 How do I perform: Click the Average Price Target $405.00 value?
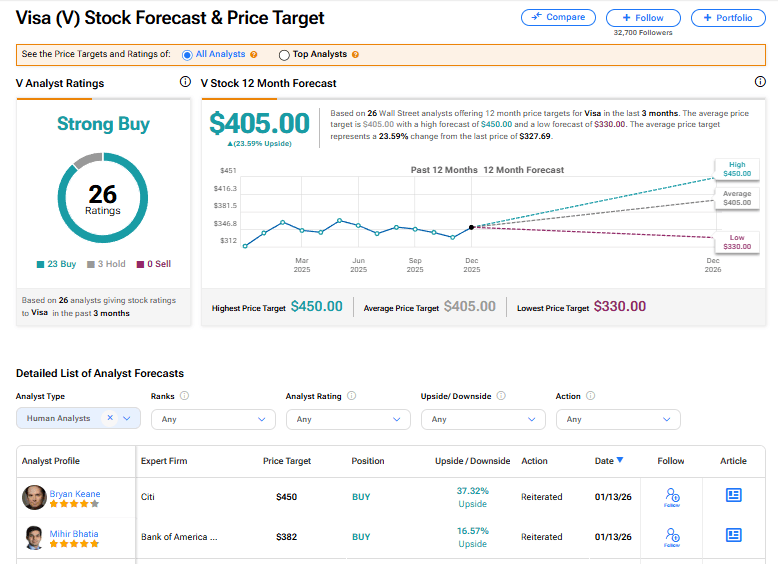[x=470, y=307]
